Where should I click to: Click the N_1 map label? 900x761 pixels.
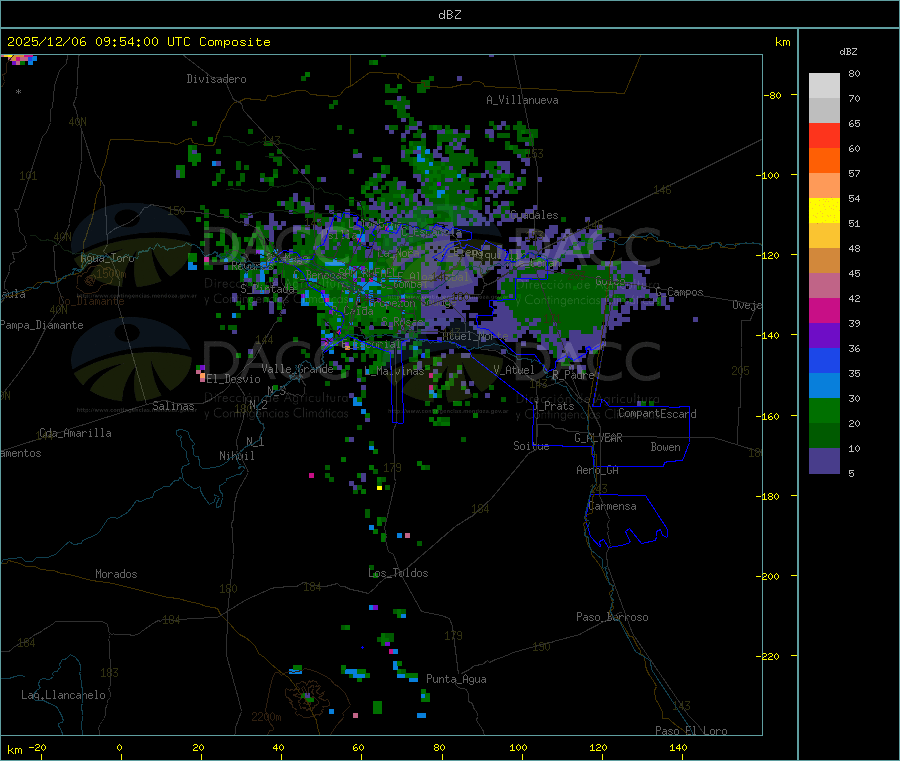coord(255,442)
